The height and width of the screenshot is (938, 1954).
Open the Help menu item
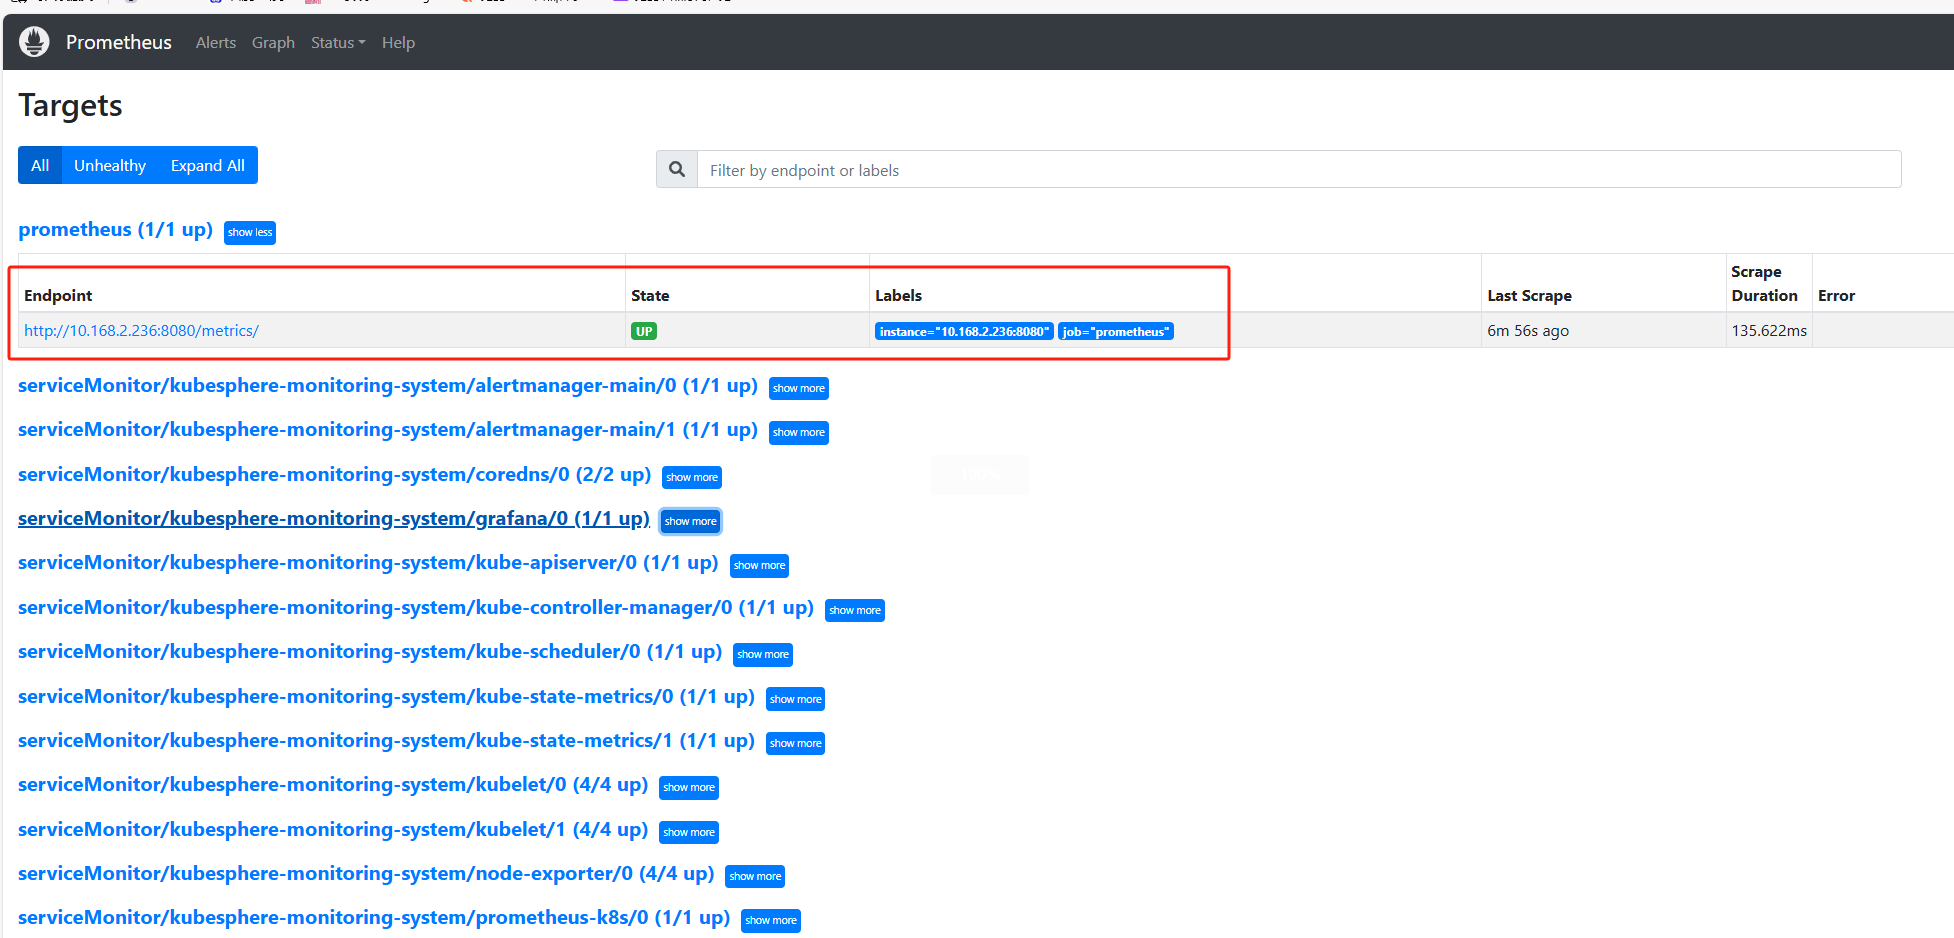398,42
